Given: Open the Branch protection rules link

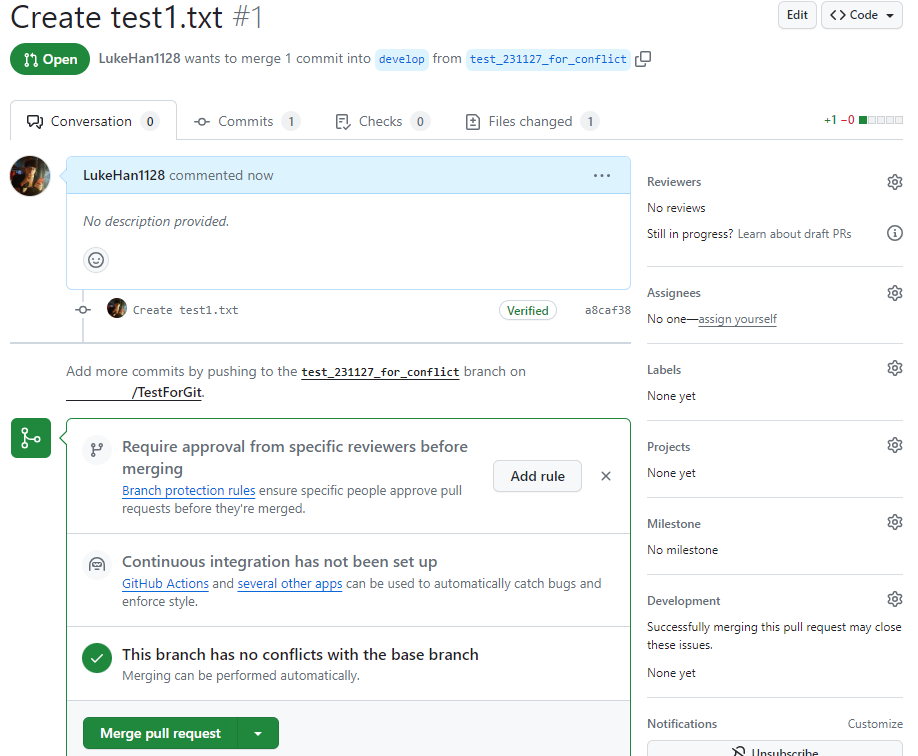Looking at the screenshot, I should 189,490.
